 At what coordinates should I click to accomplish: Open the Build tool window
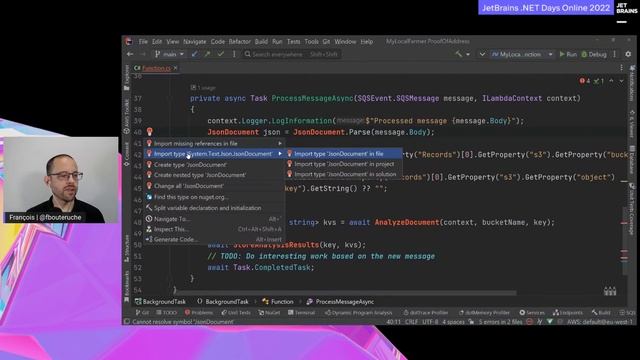tap(601, 313)
